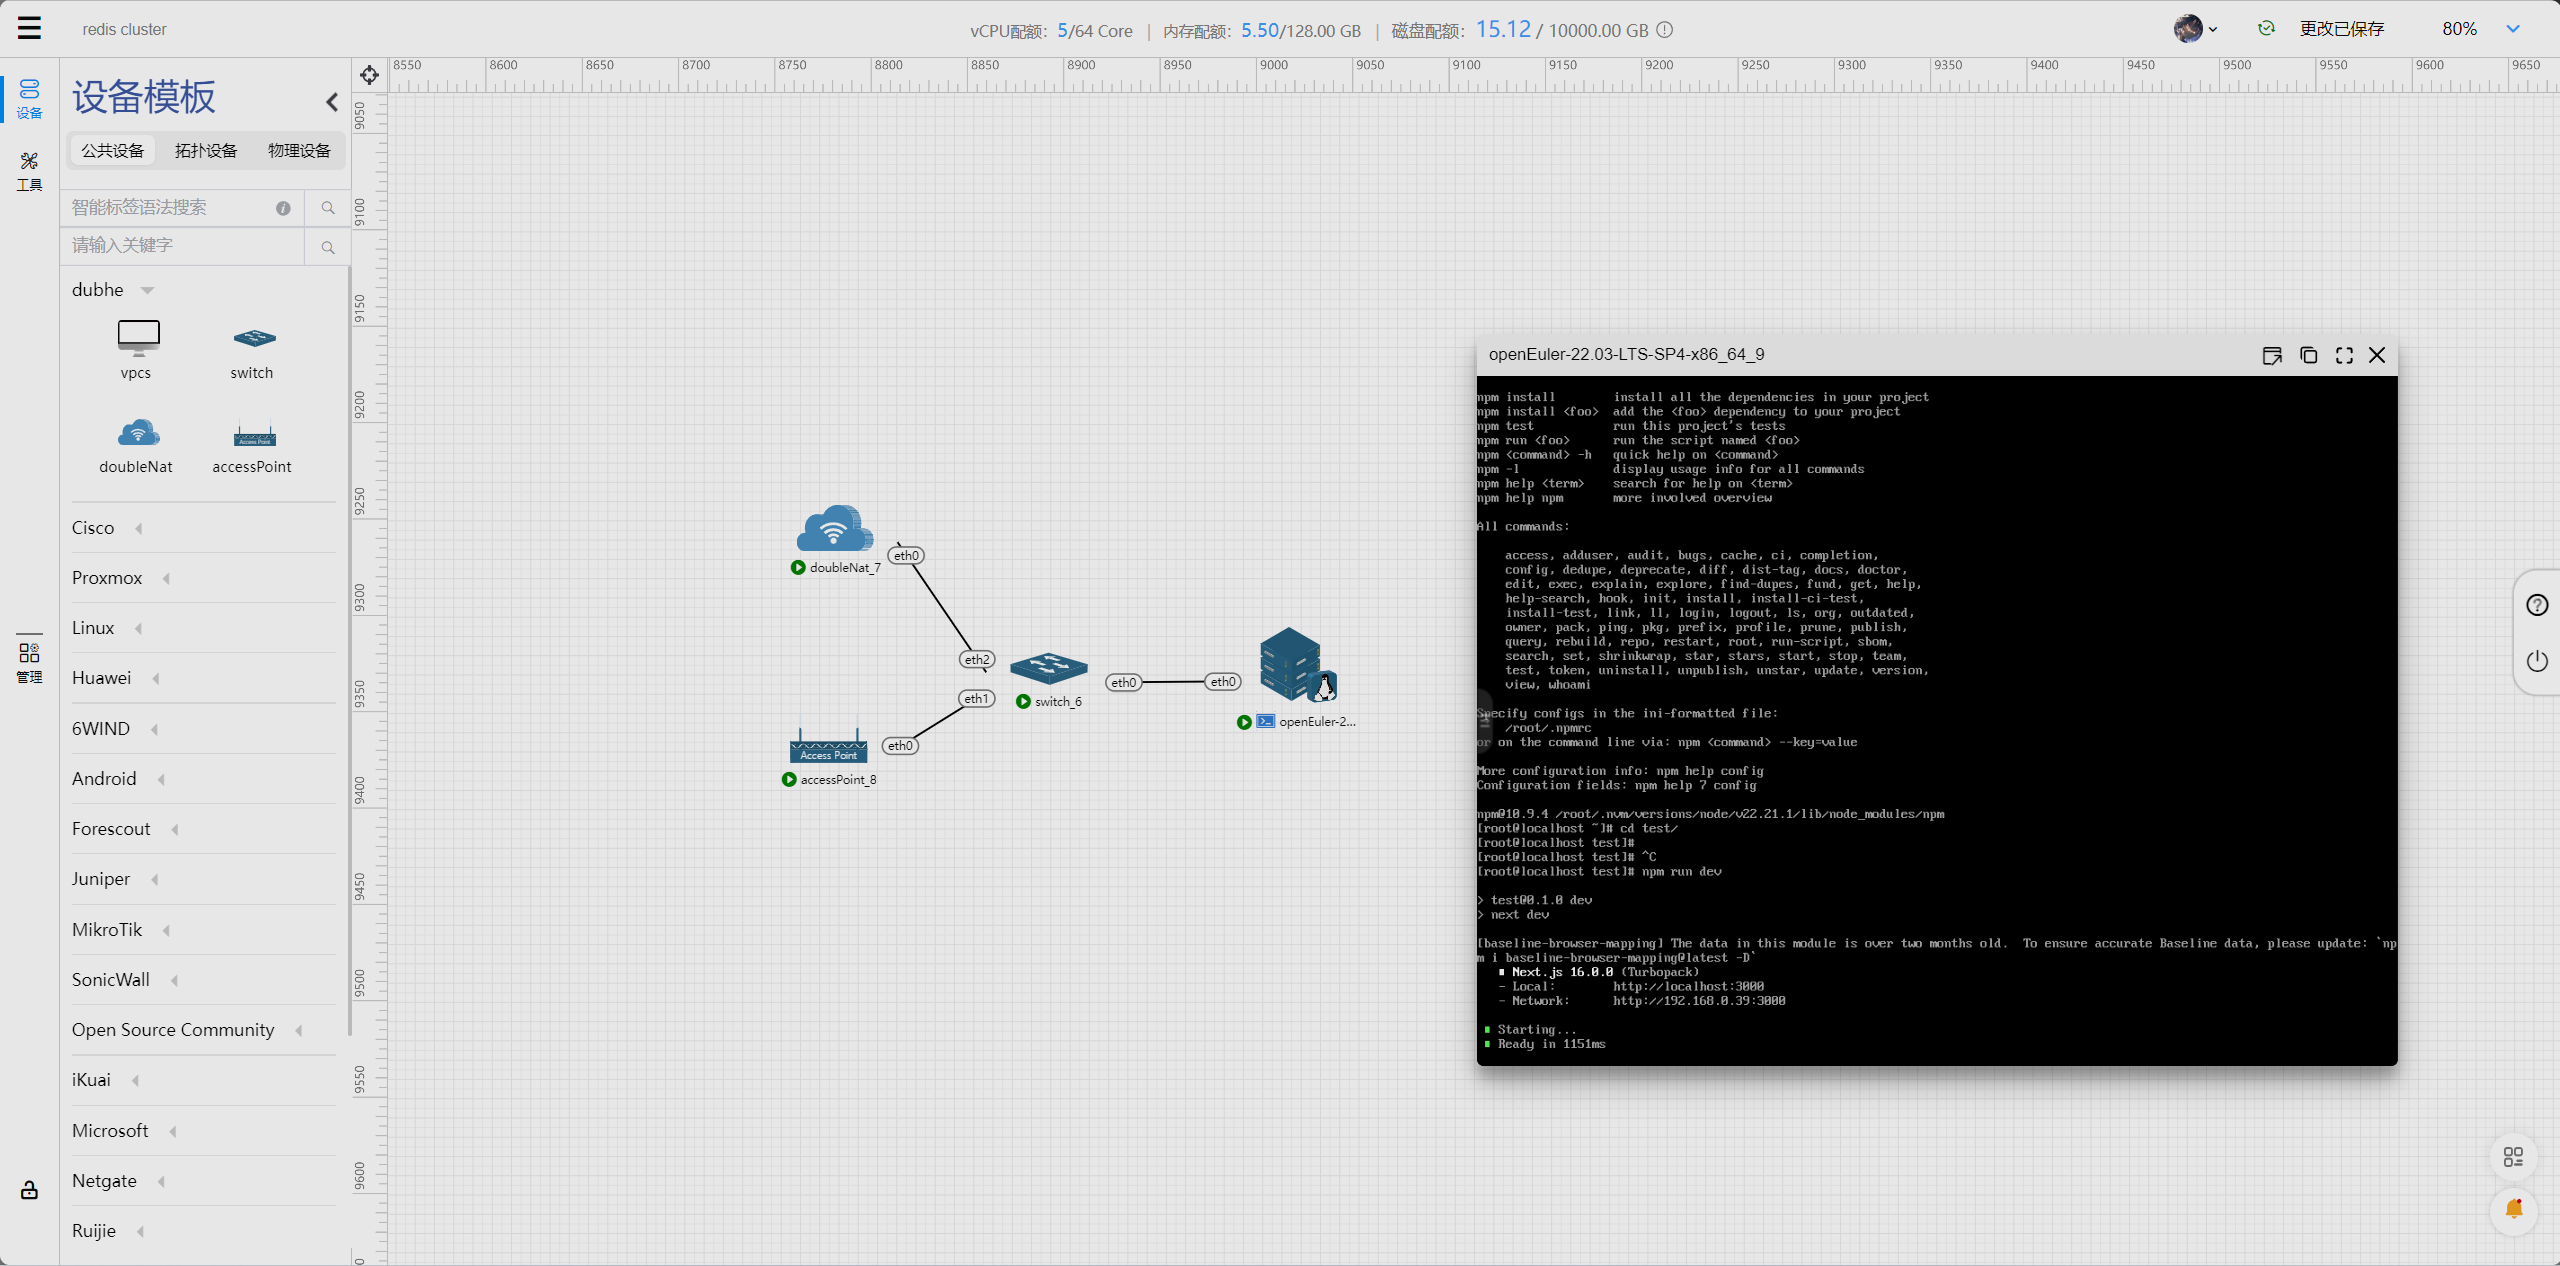This screenshot has width=2560, height=1266.
Task: Collapse the dubhe device group
Action: pyautogui.click(x=148, y=290)
